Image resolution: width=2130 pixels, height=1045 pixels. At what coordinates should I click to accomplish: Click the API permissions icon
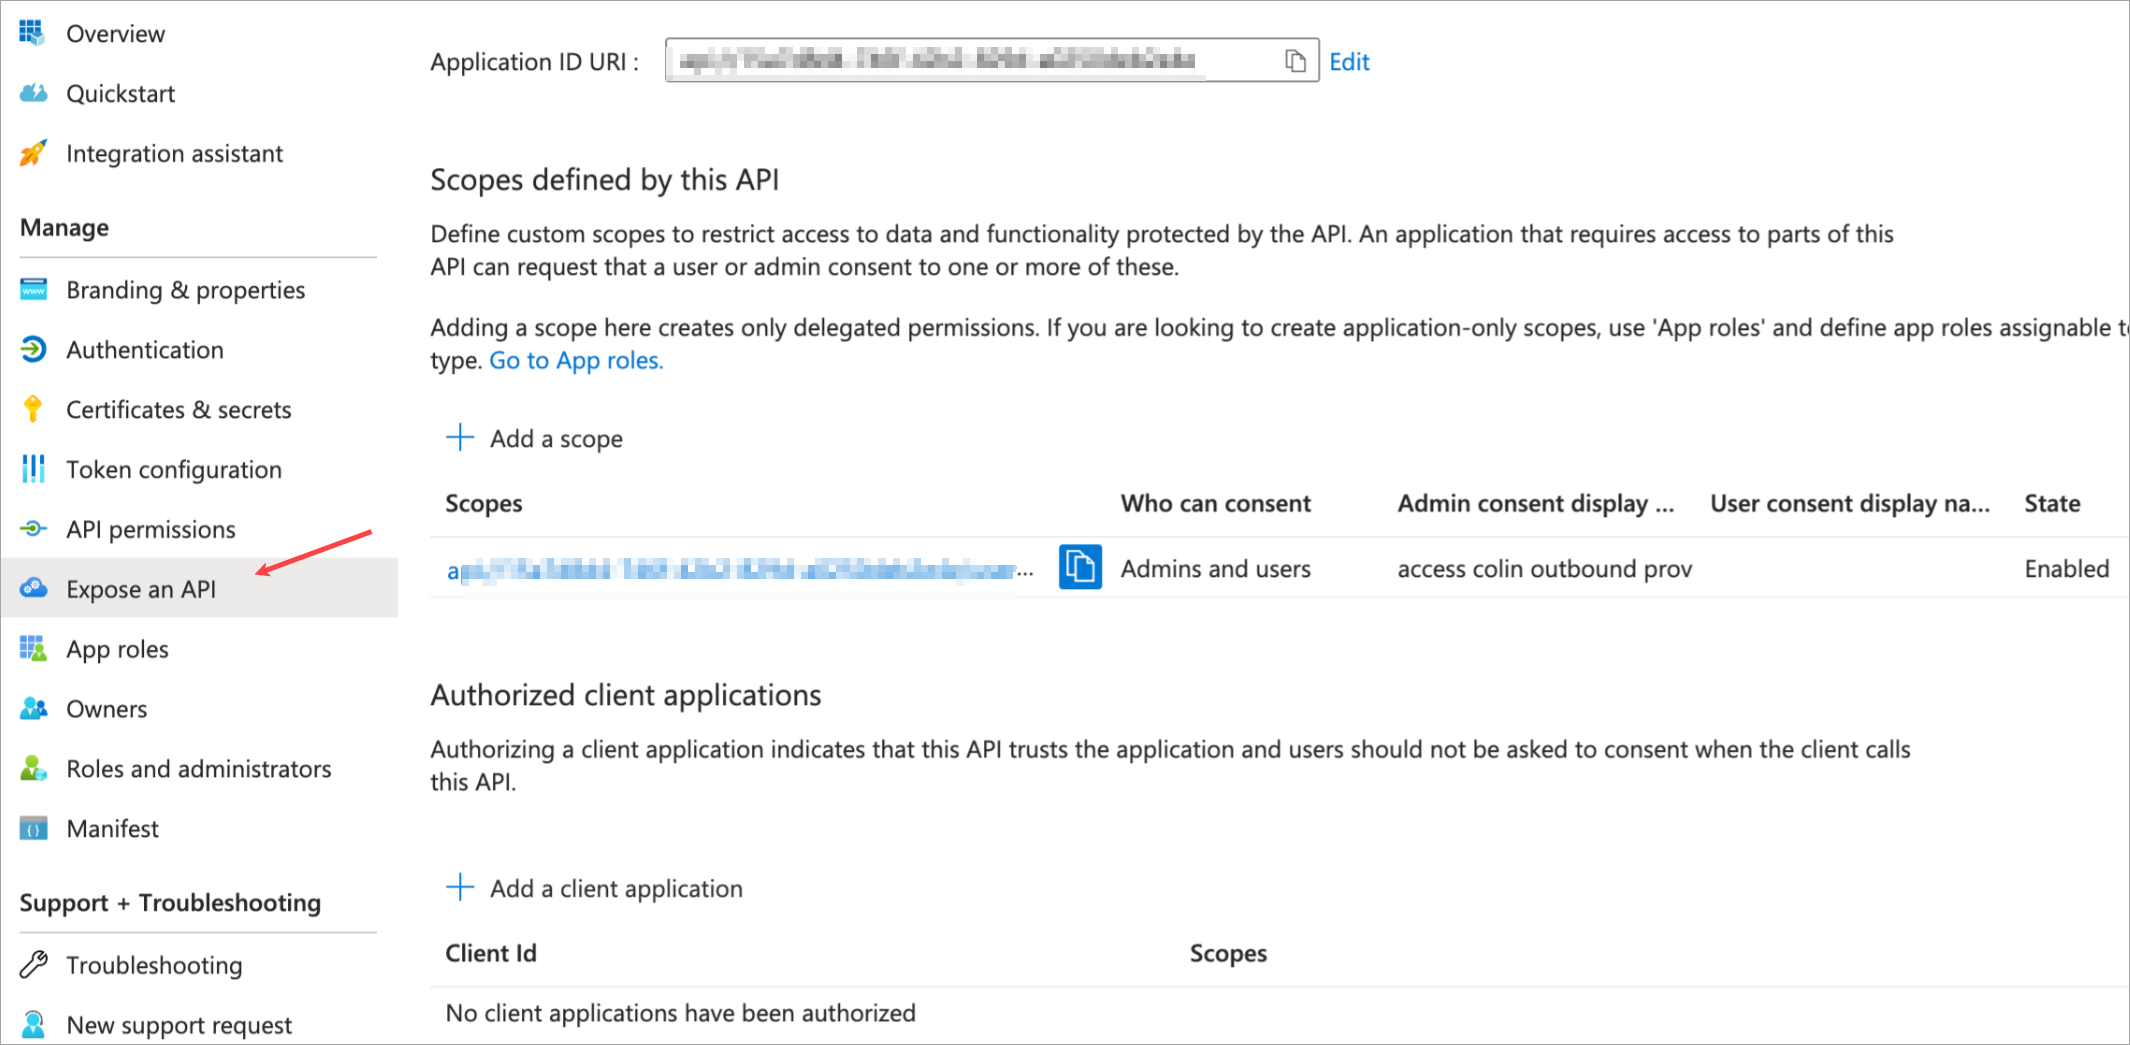(x=33, y=529)
